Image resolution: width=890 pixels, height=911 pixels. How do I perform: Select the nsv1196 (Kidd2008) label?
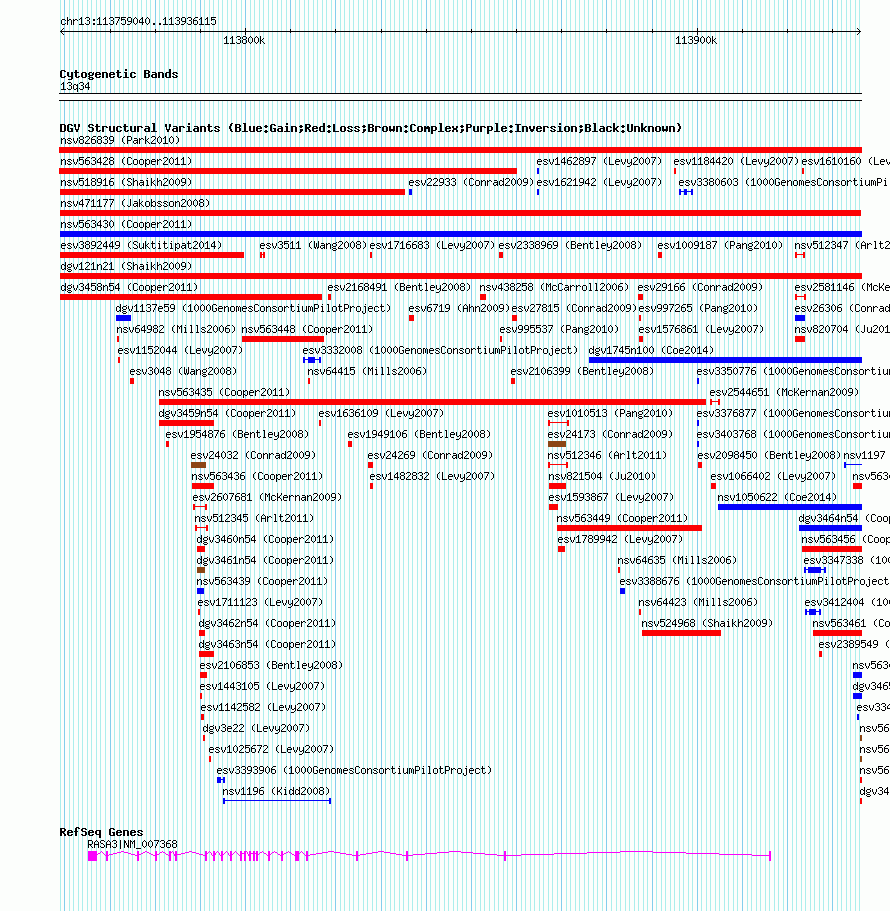[x=276, y=791]
